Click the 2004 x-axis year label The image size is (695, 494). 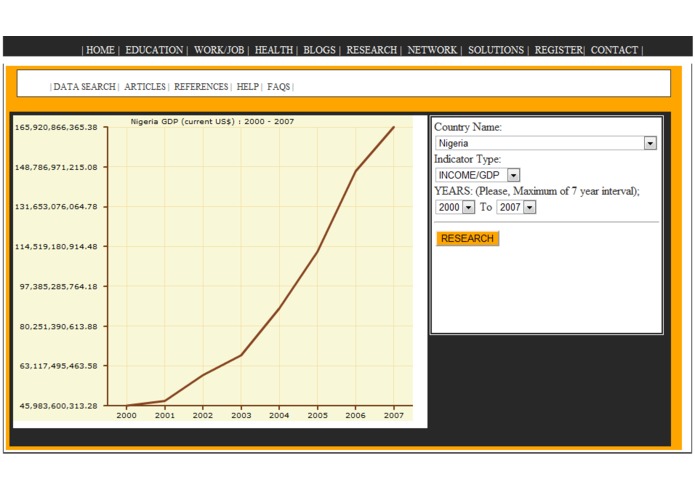279,416
